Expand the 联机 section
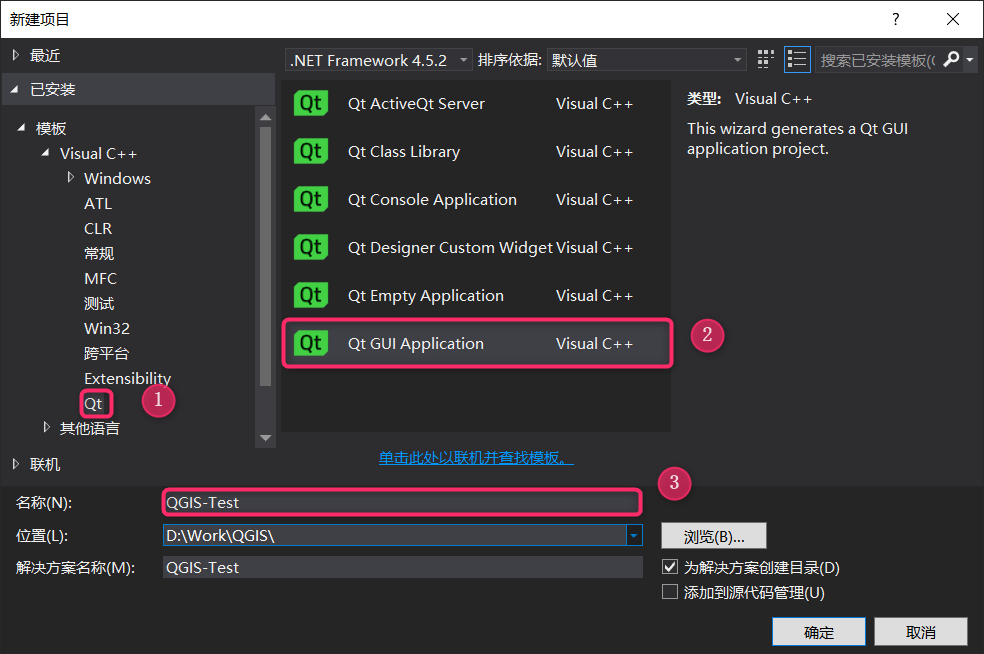Image resolution: width=984 pixels, height=654 pixels. click(16, 464)
